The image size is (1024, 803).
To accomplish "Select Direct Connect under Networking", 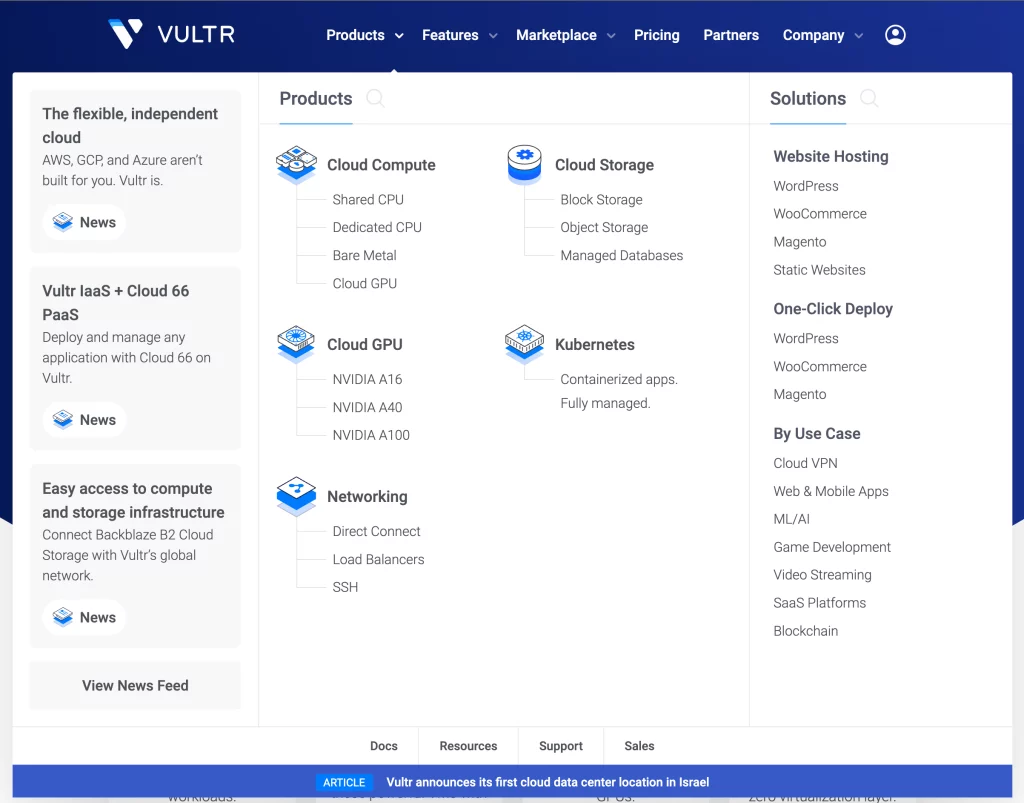I will (377, 531).
